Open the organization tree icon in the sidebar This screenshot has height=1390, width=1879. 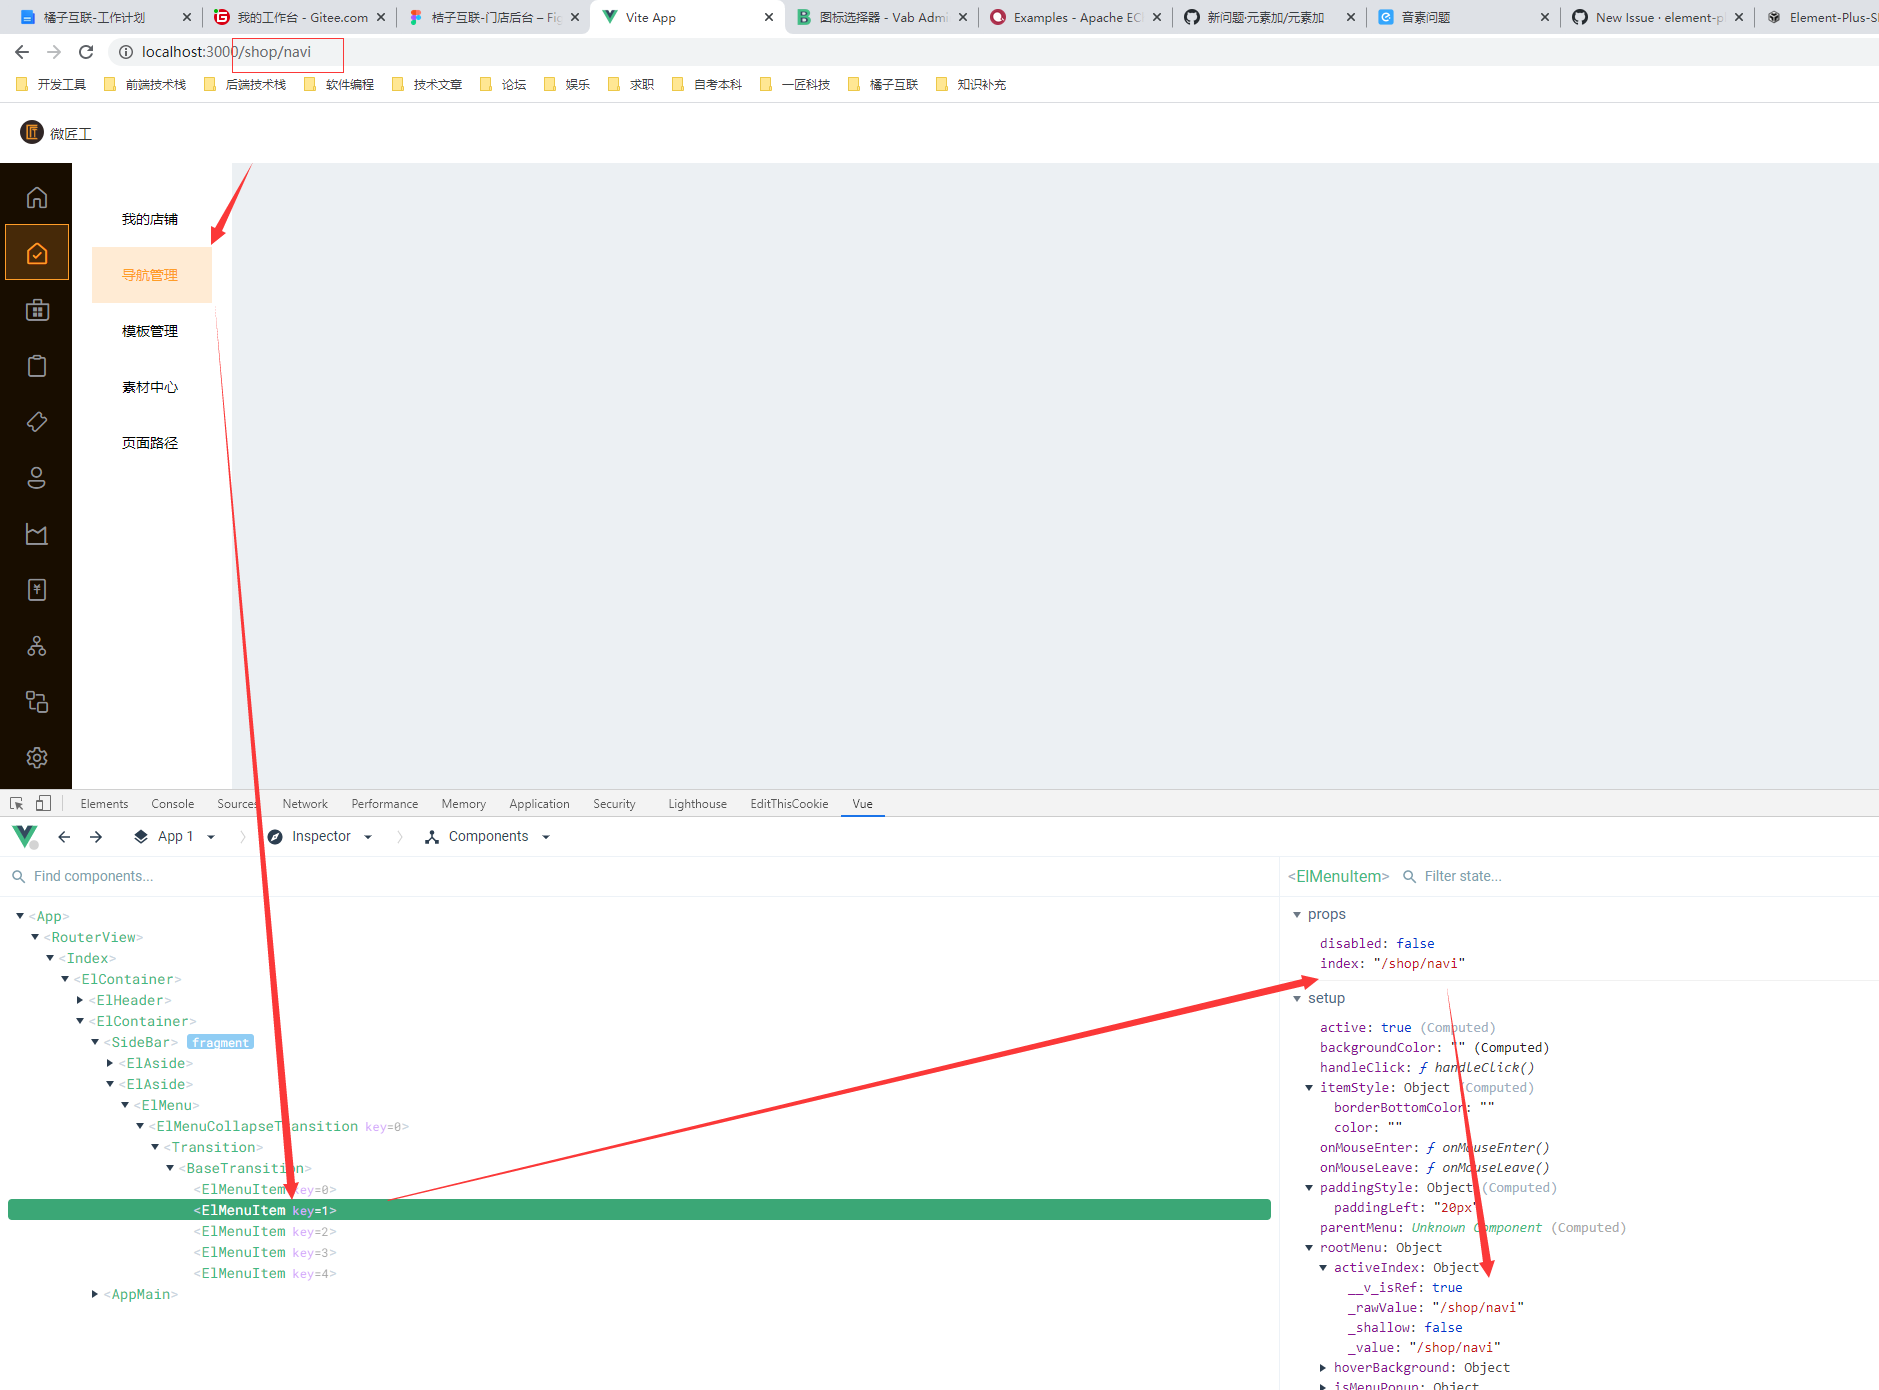(x=37, y=646)
